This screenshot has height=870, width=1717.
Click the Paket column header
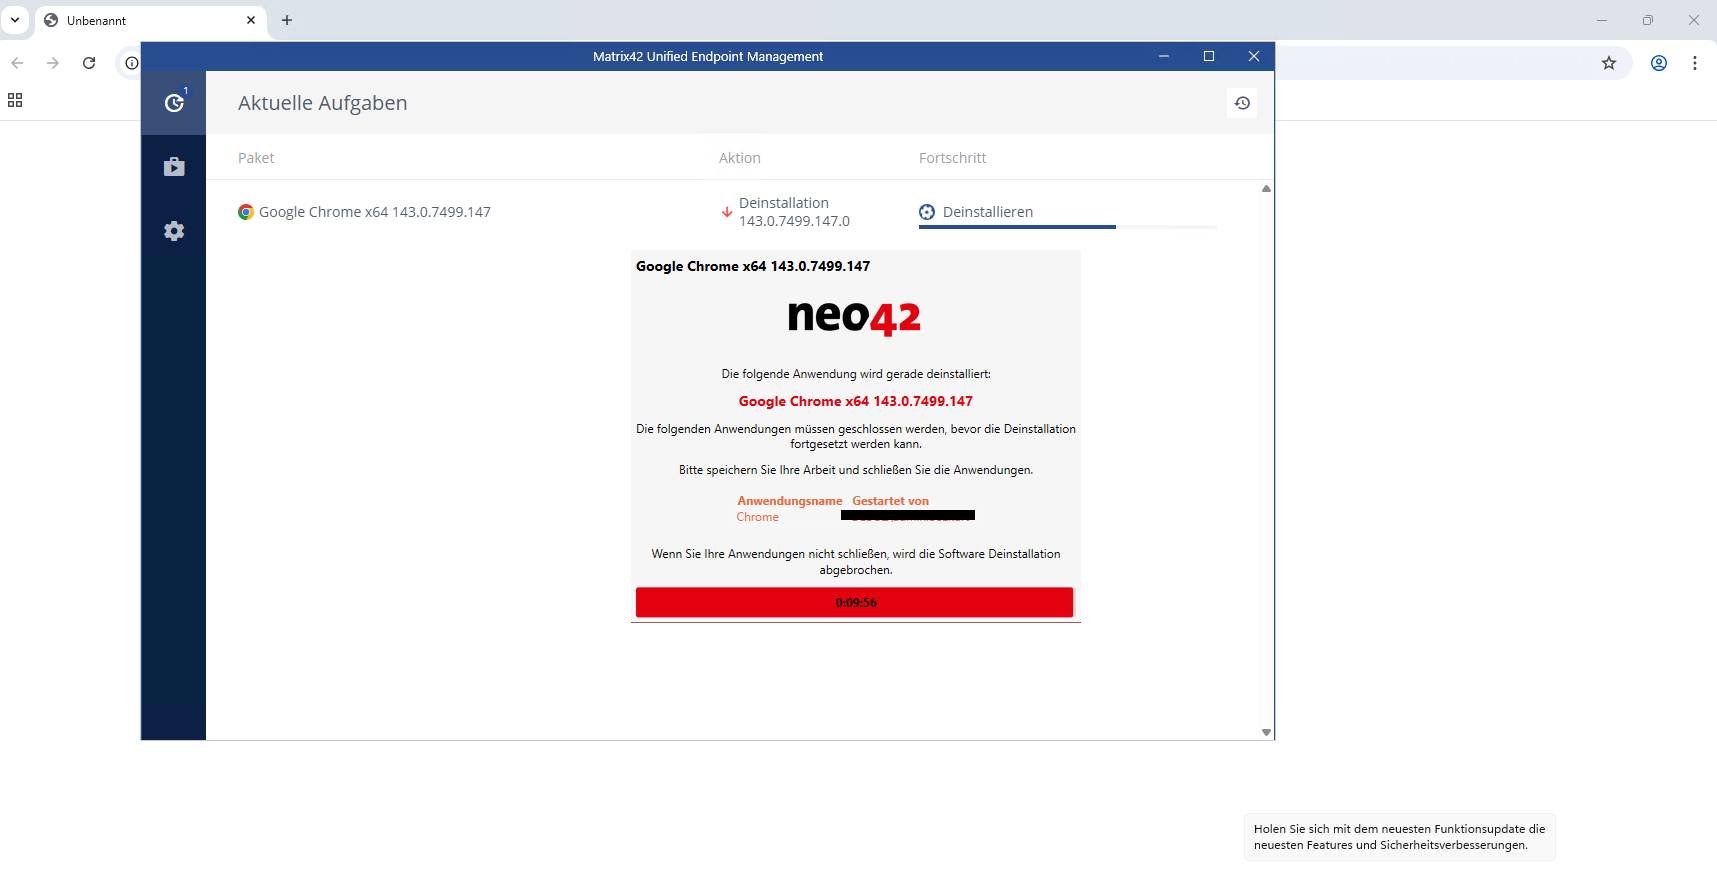[x=256, y=158]
